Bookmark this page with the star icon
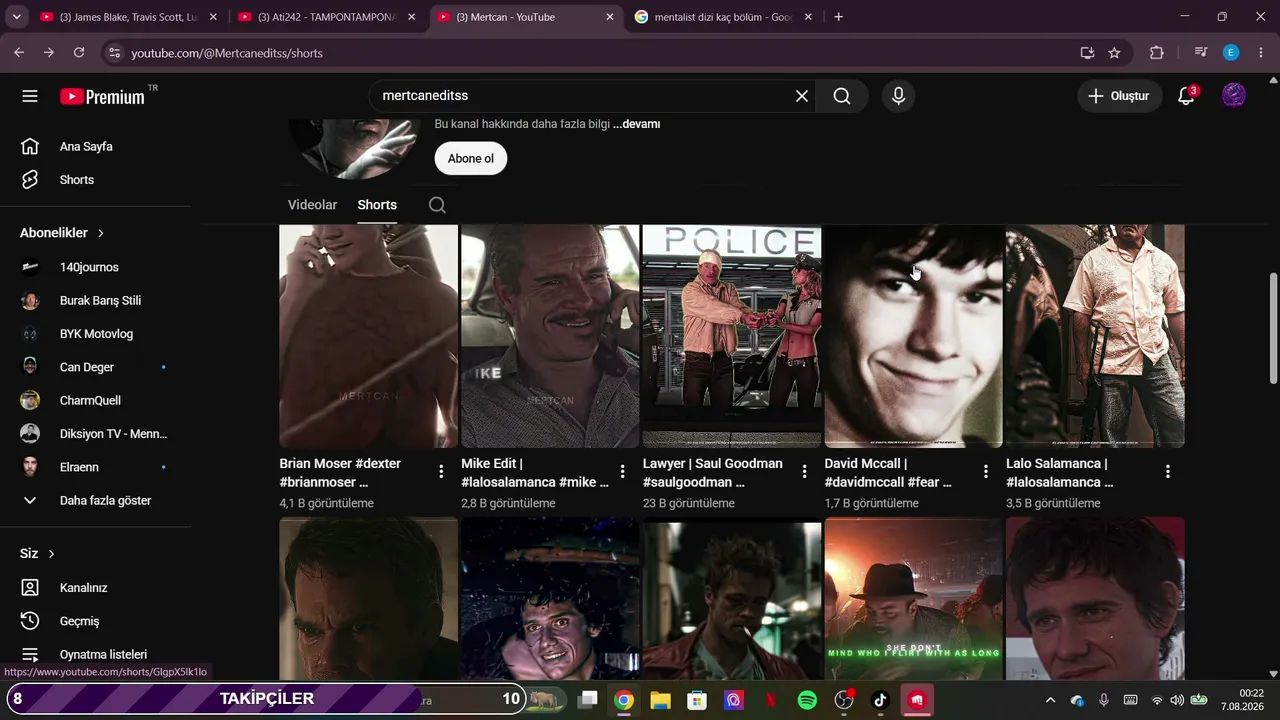The width and height of the screenshot is (1280, 720). pos(1114,53)
